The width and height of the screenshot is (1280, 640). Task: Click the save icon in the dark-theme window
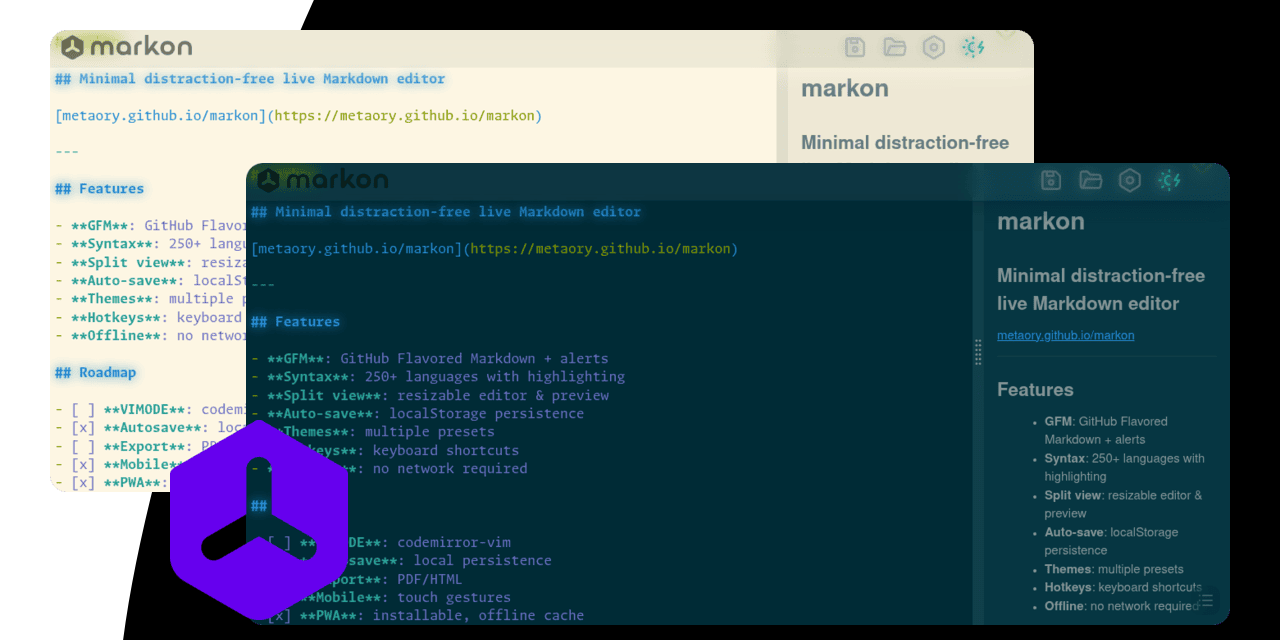(x=1051, y=180)
